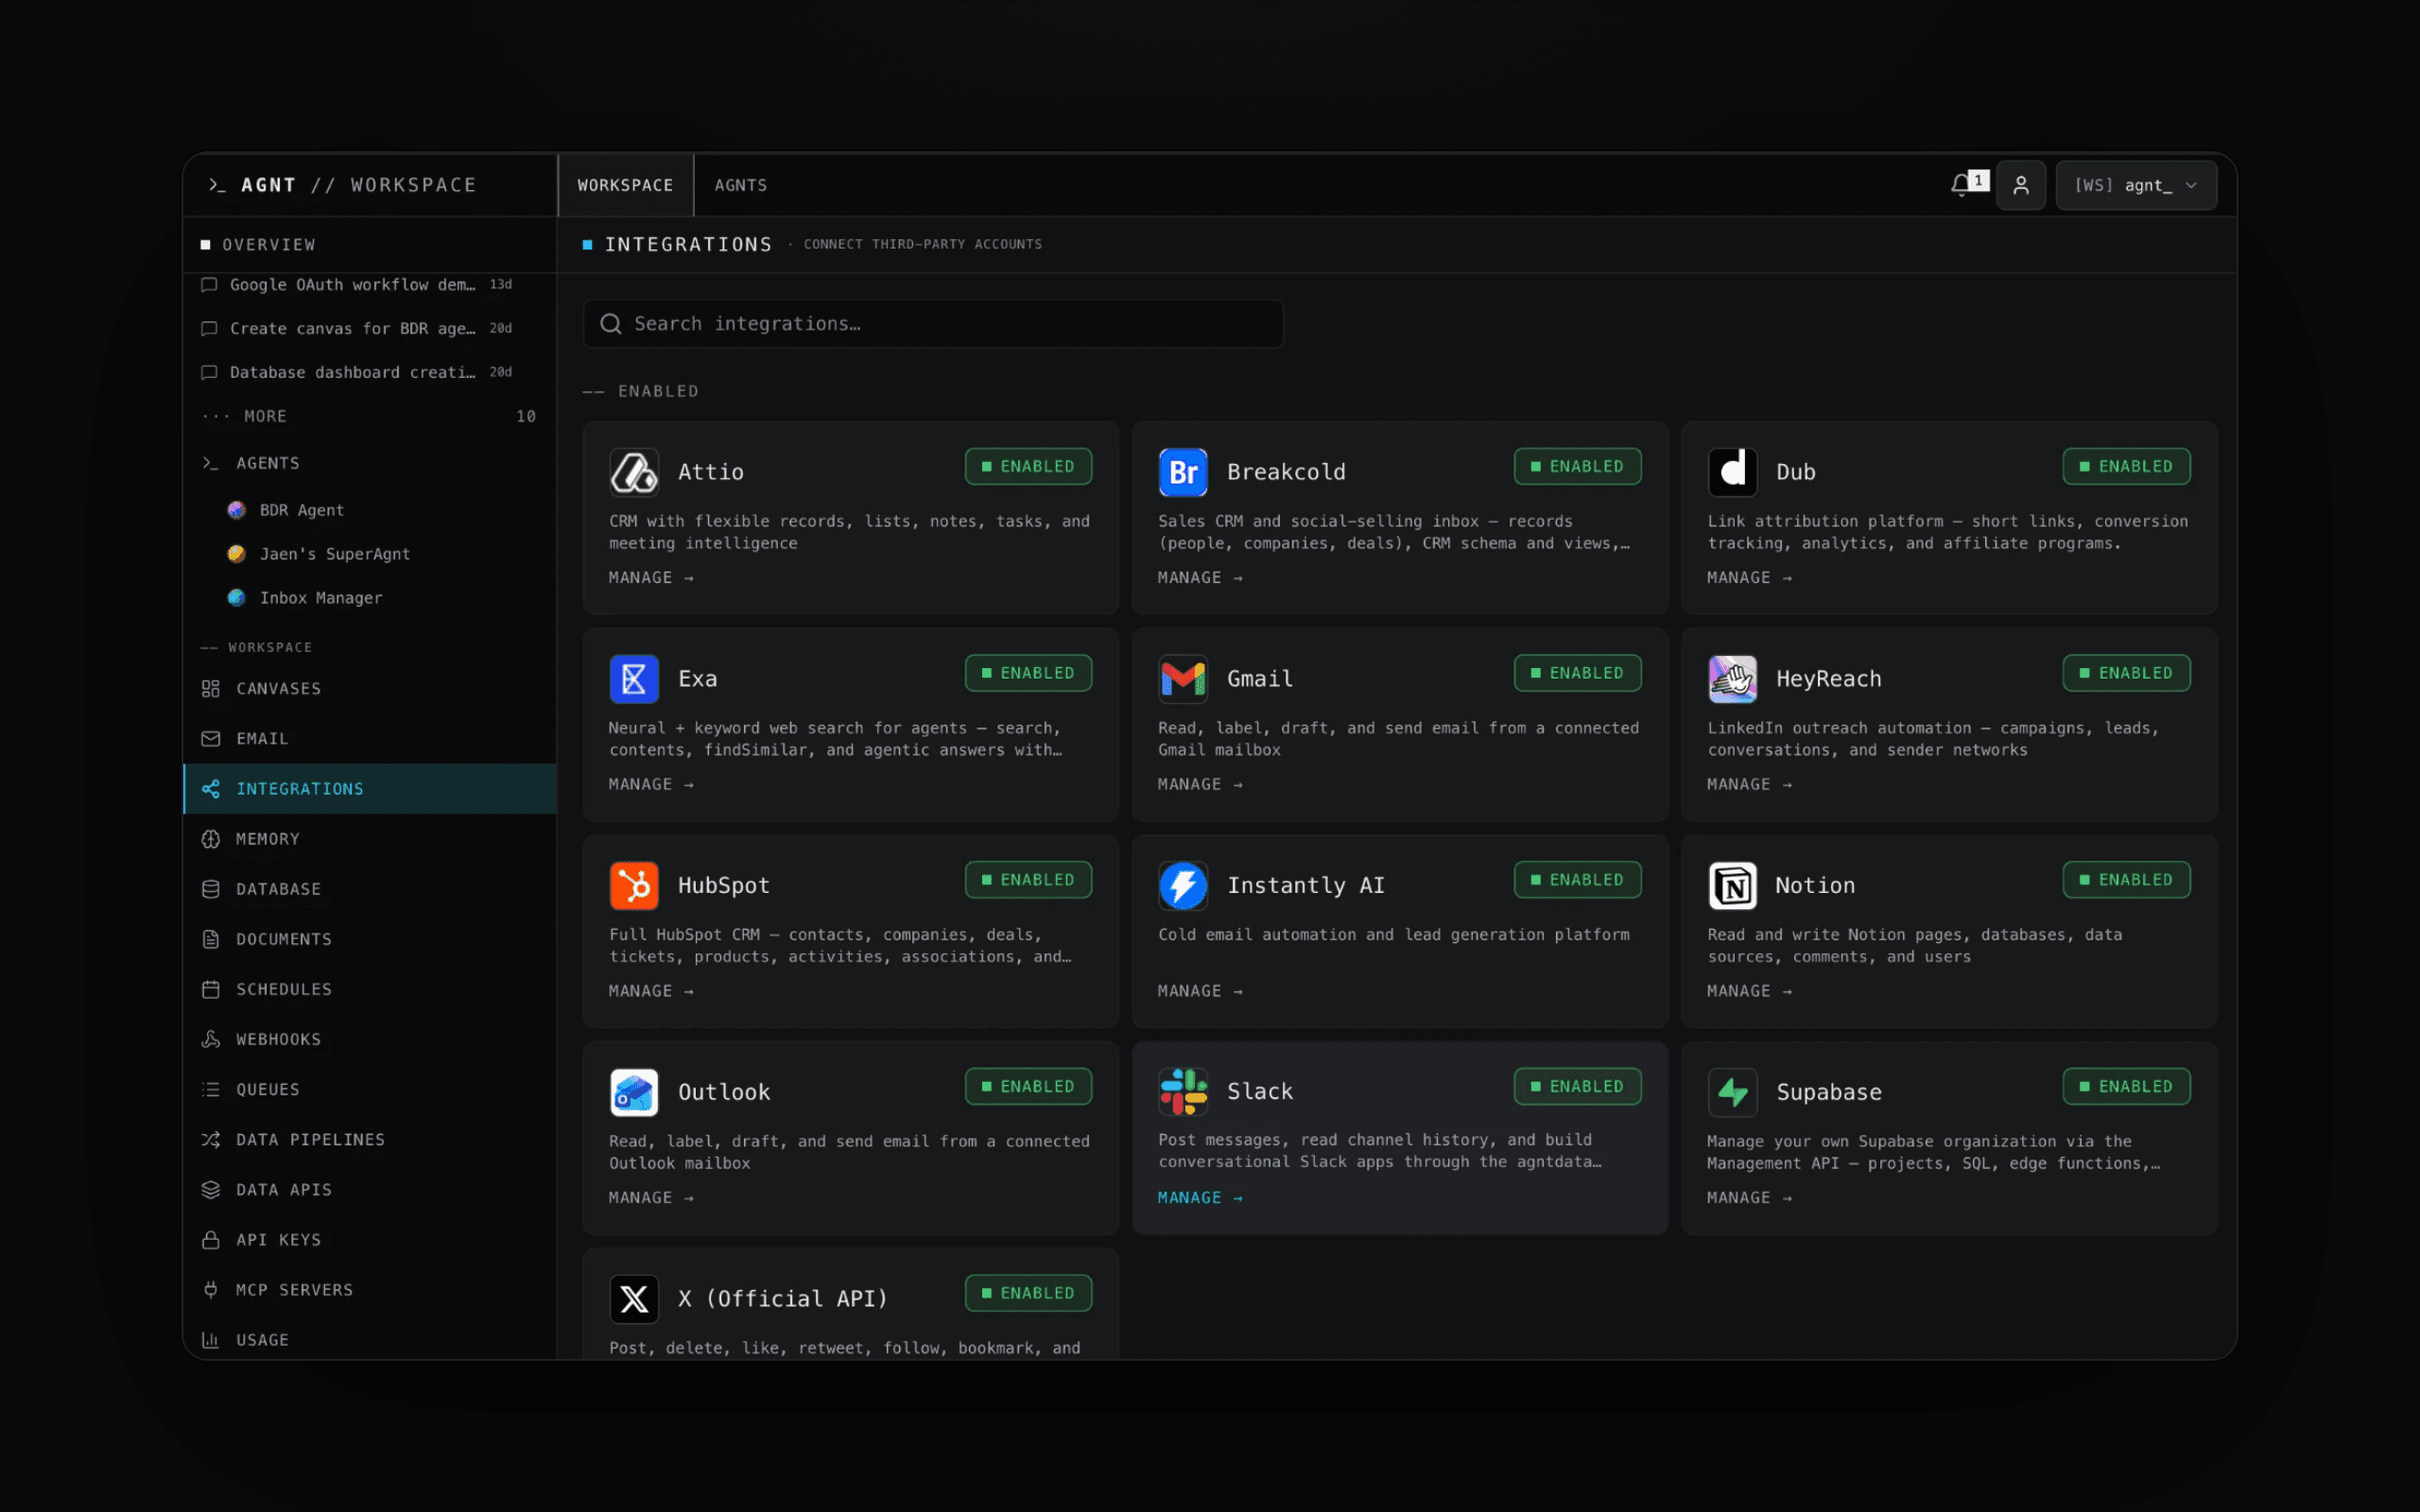Open USAGE chart icon
Viewport: 2420px width, 1512px height.
210,1340
